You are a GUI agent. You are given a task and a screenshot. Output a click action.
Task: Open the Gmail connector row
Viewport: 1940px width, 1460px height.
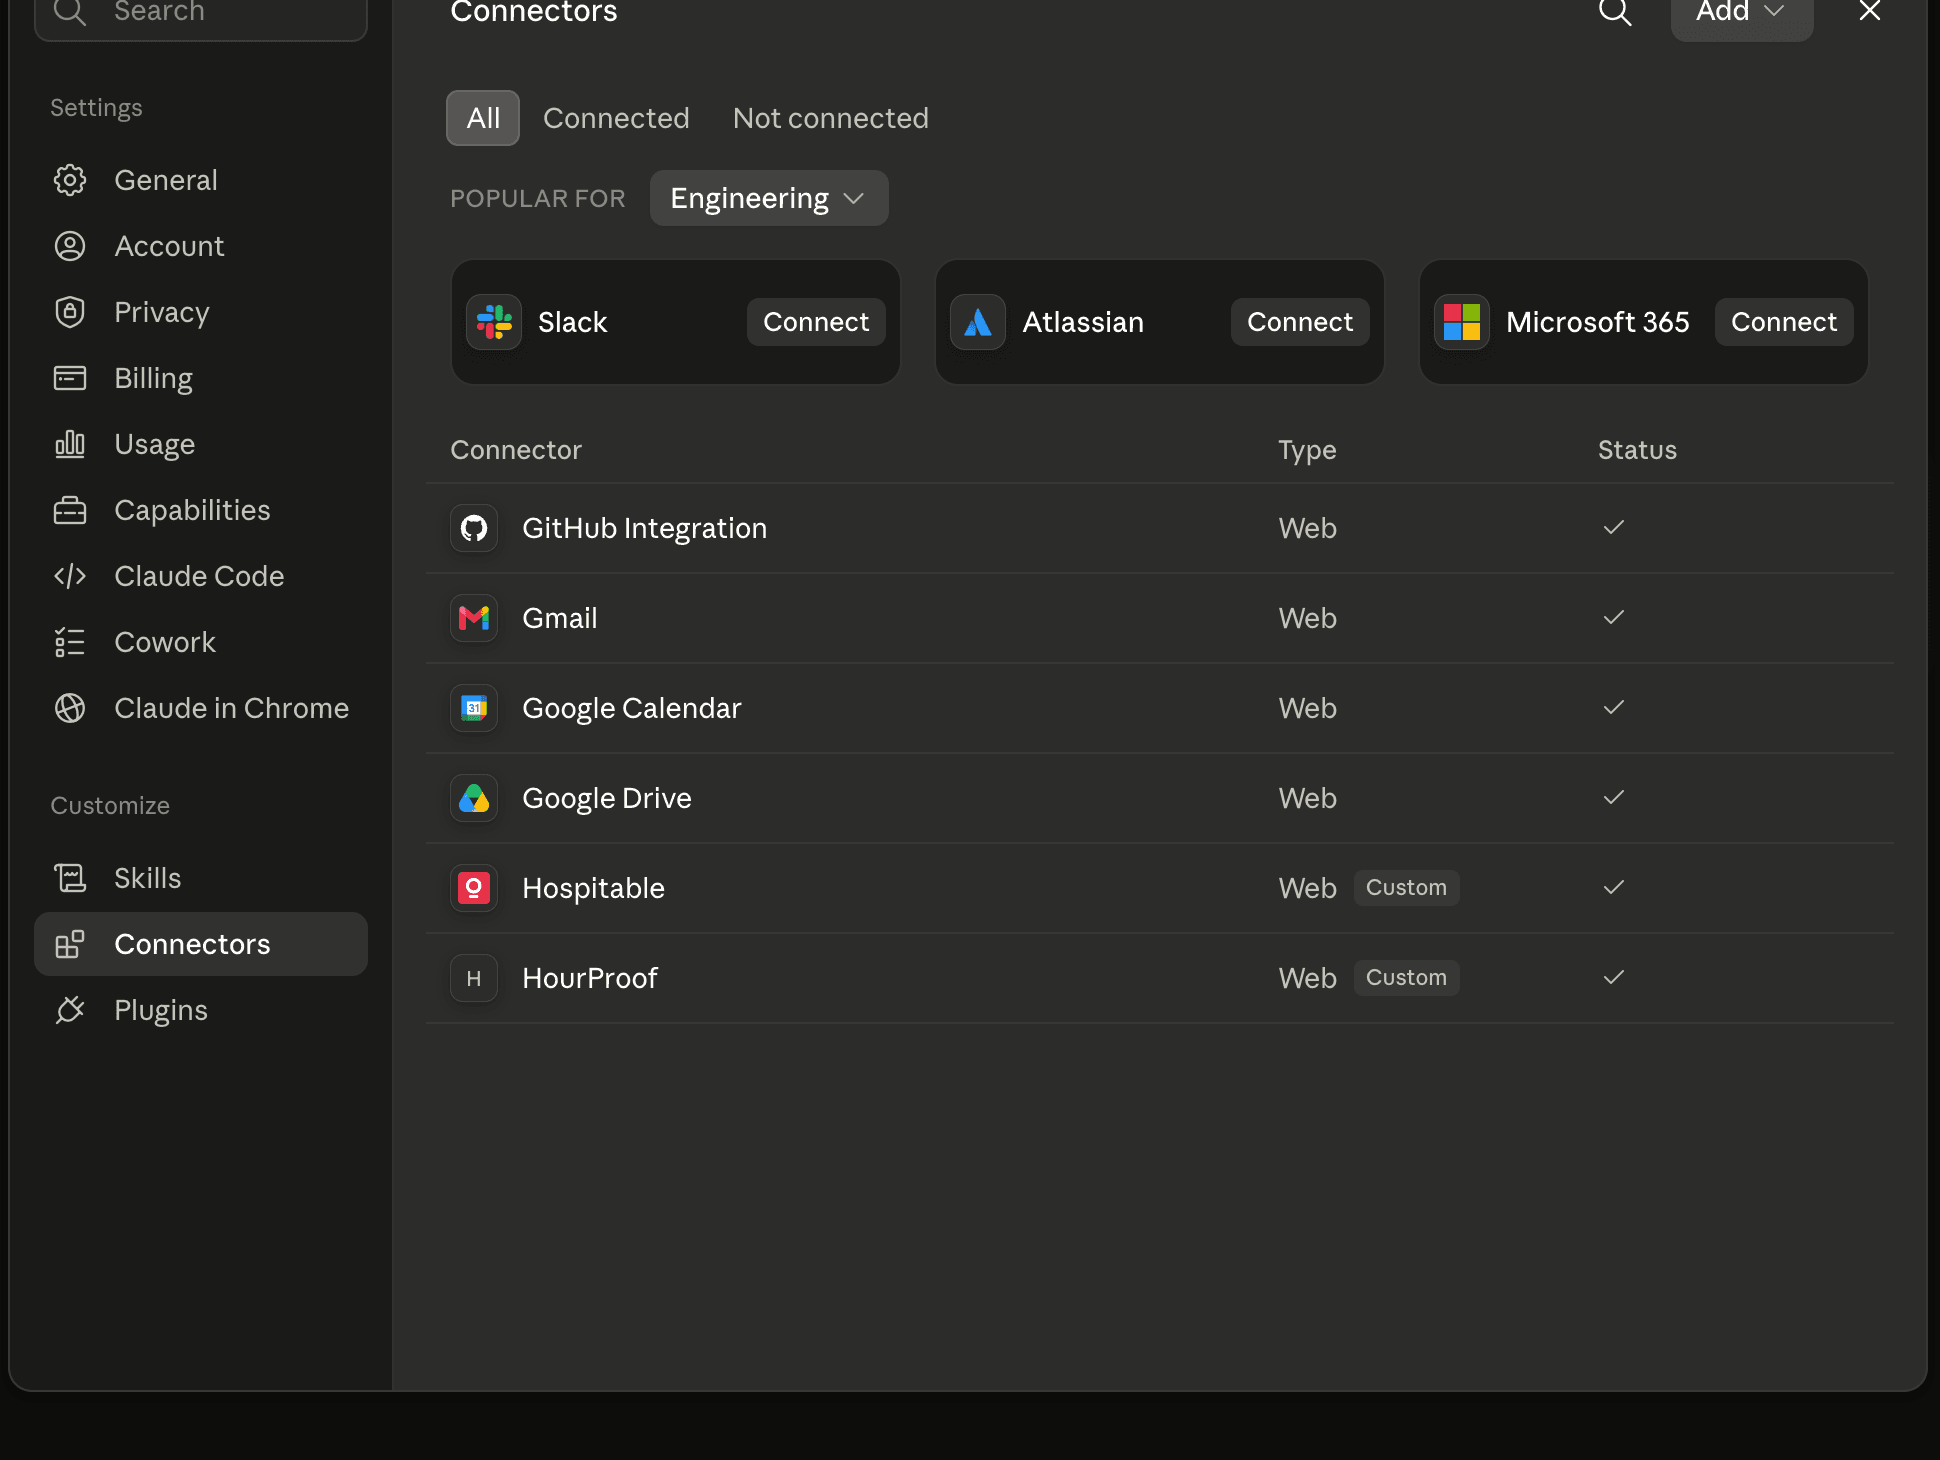point(1160,618)
